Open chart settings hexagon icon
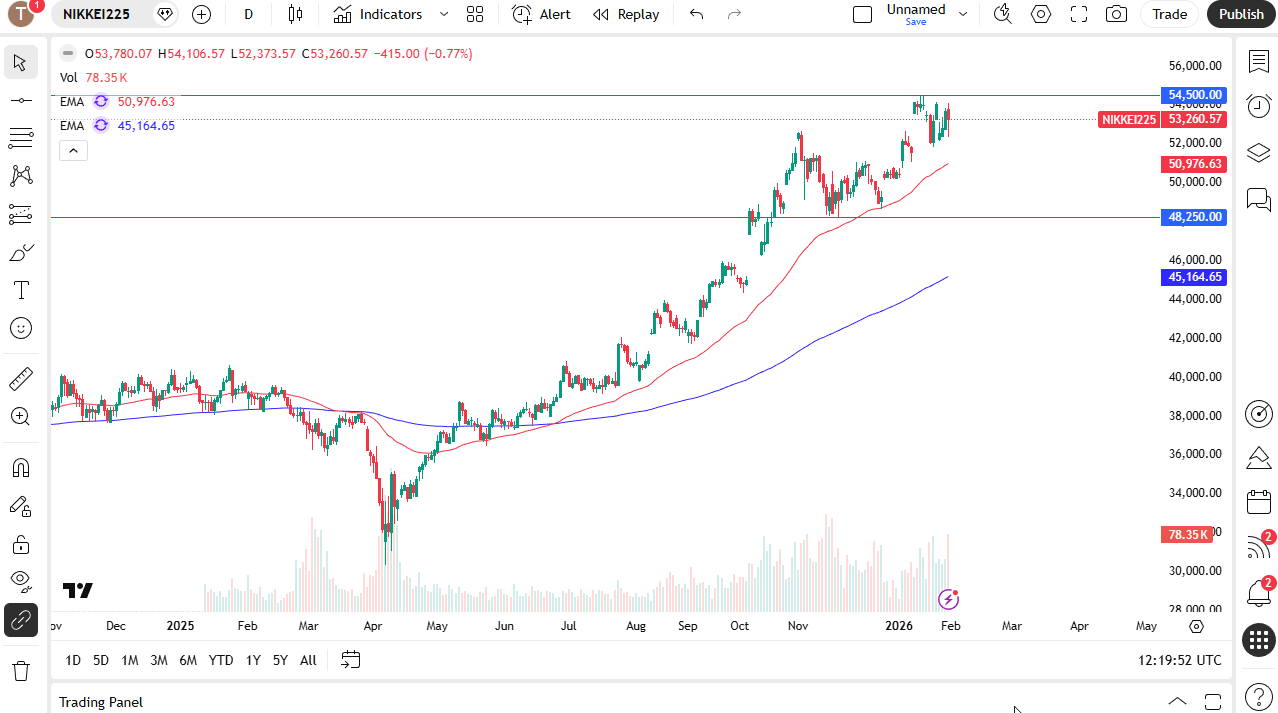 [1041, 14]
